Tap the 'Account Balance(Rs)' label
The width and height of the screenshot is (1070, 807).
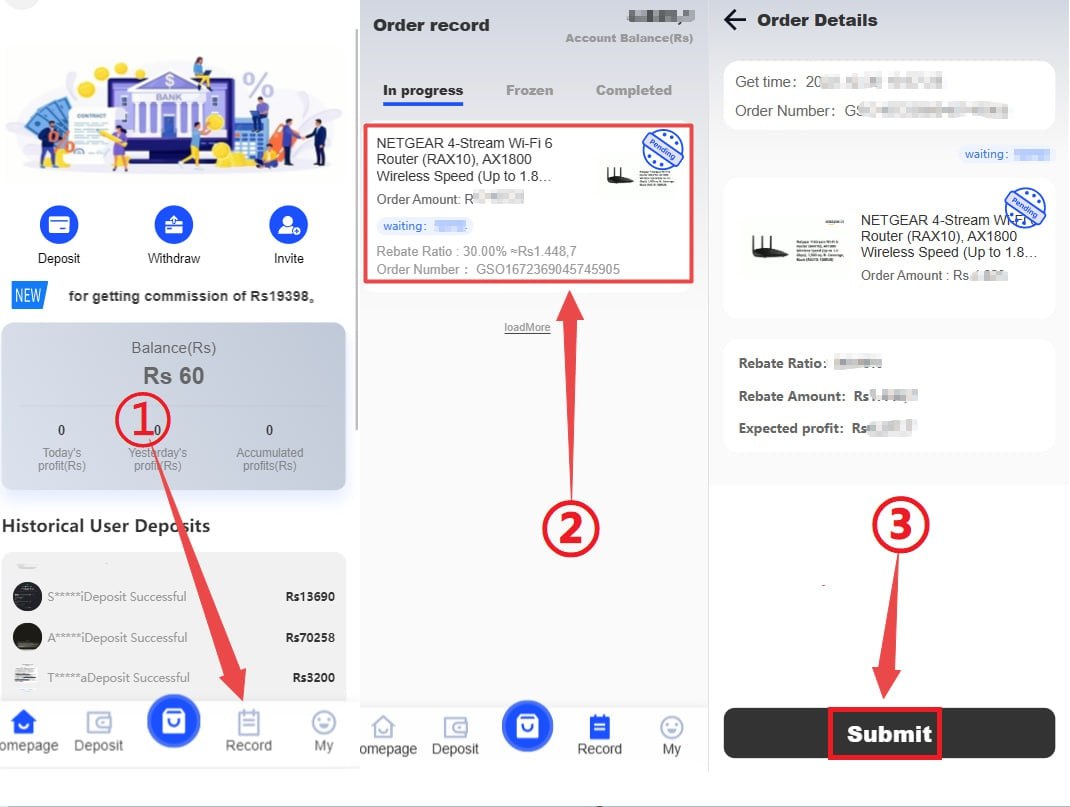click(628, 38)
